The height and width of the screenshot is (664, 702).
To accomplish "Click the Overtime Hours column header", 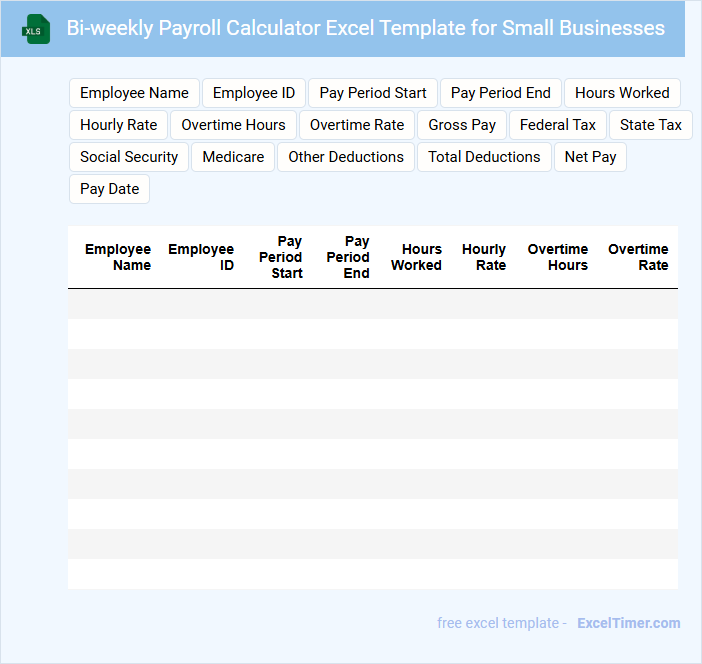I will point(558,257).
